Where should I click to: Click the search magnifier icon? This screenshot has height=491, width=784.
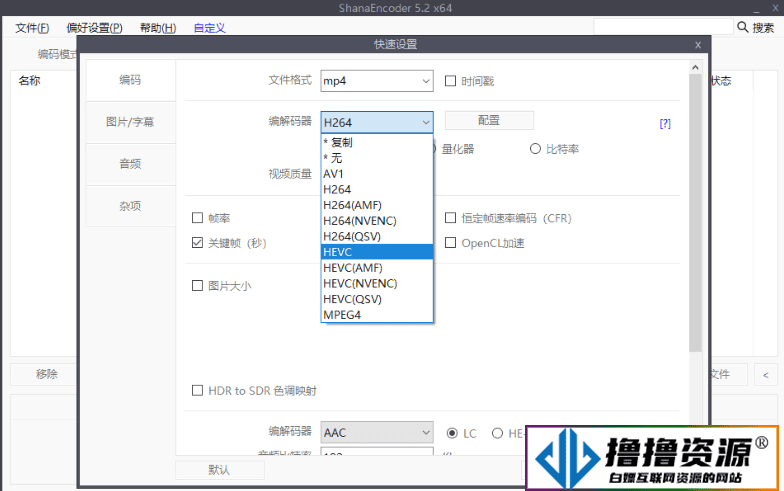(742, 26)
